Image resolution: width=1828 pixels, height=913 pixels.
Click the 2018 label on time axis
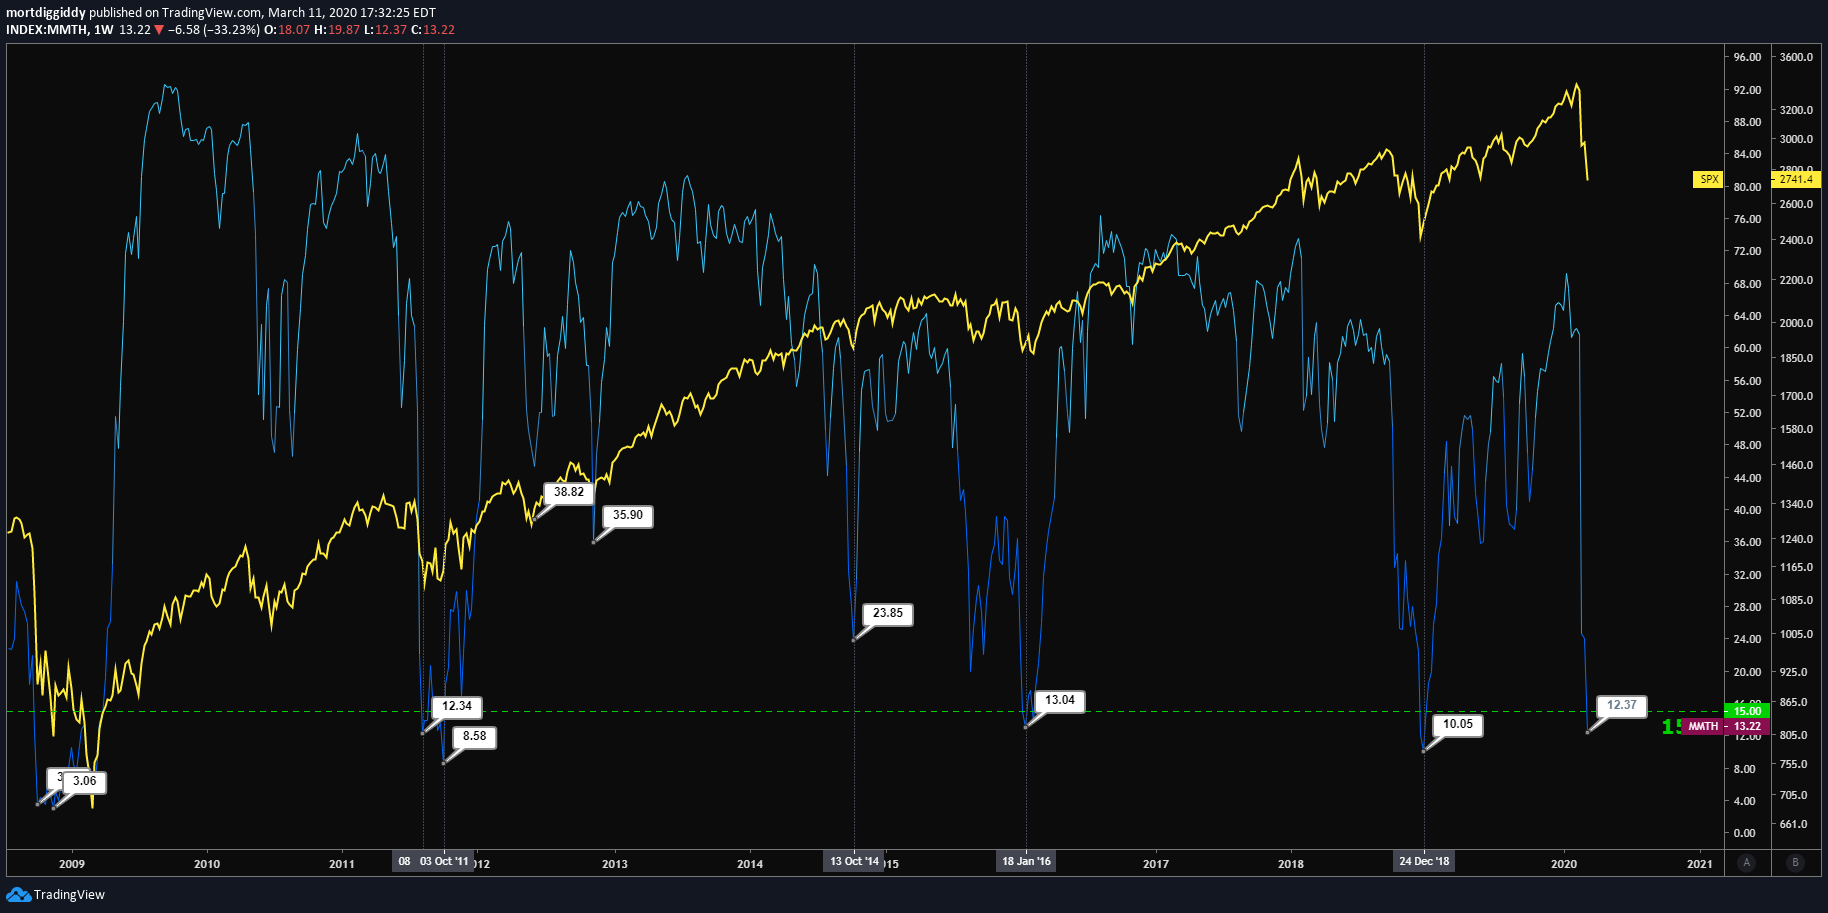[x=1291, y=864]
